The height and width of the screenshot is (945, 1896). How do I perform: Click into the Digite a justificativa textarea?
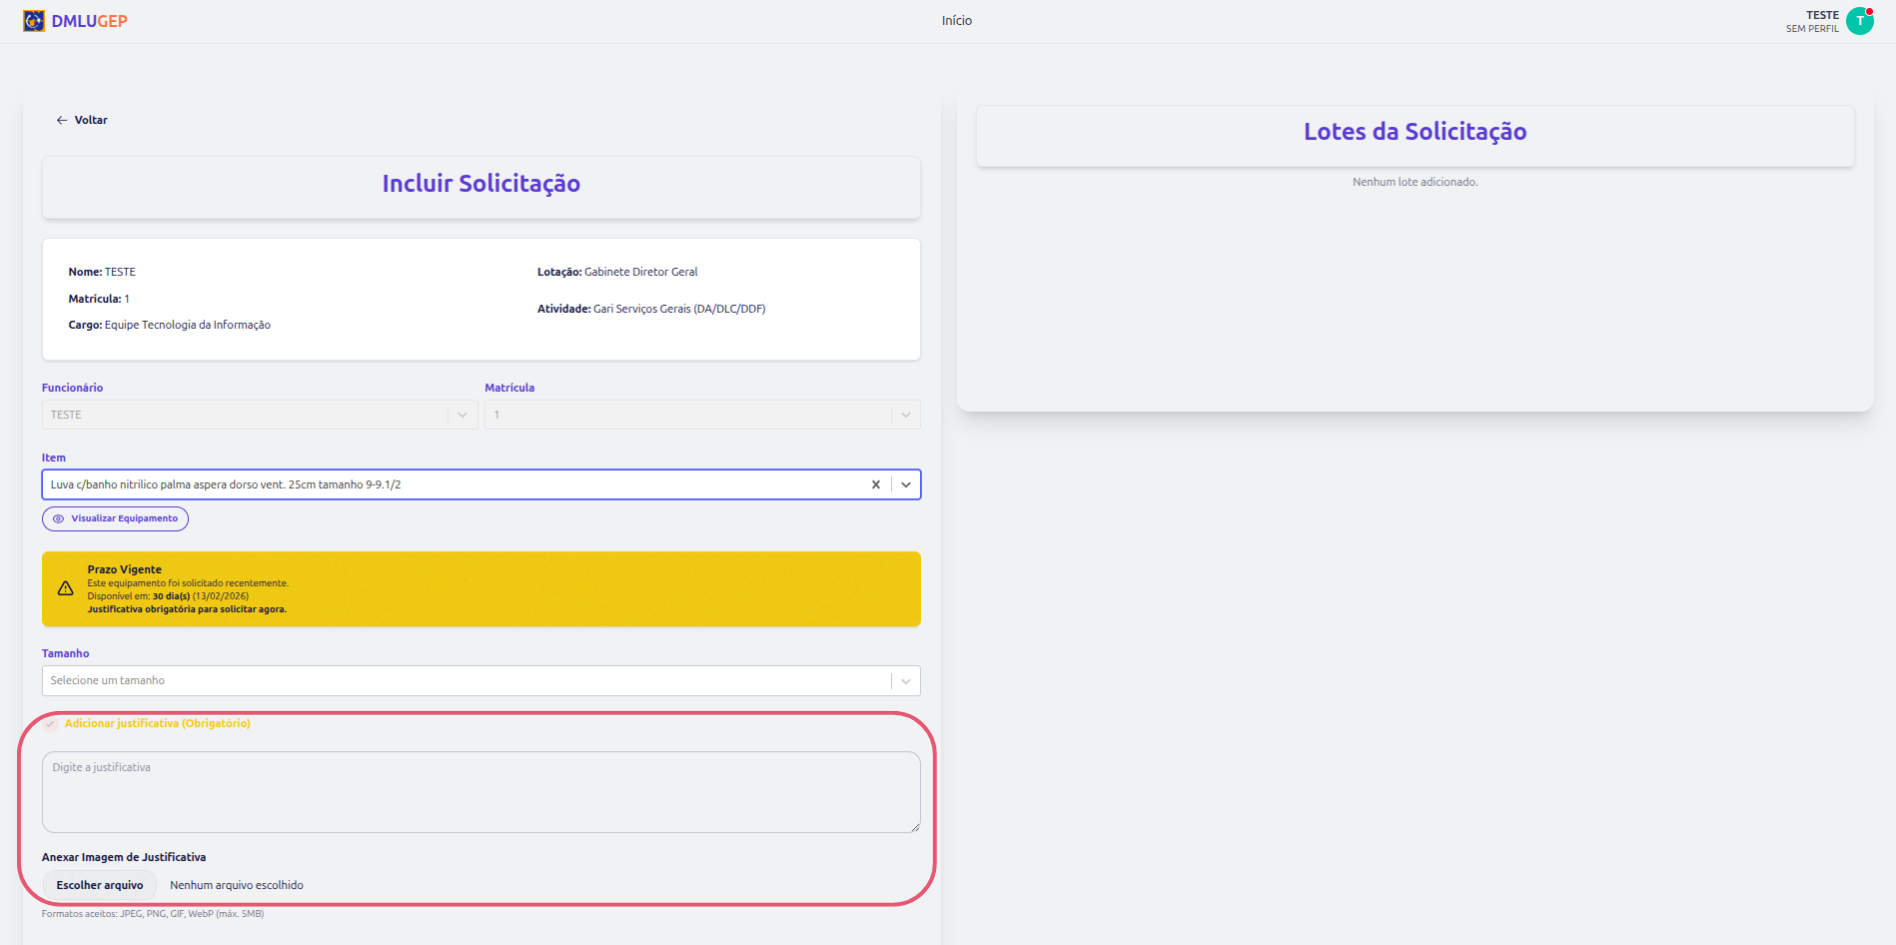point(480,792)
